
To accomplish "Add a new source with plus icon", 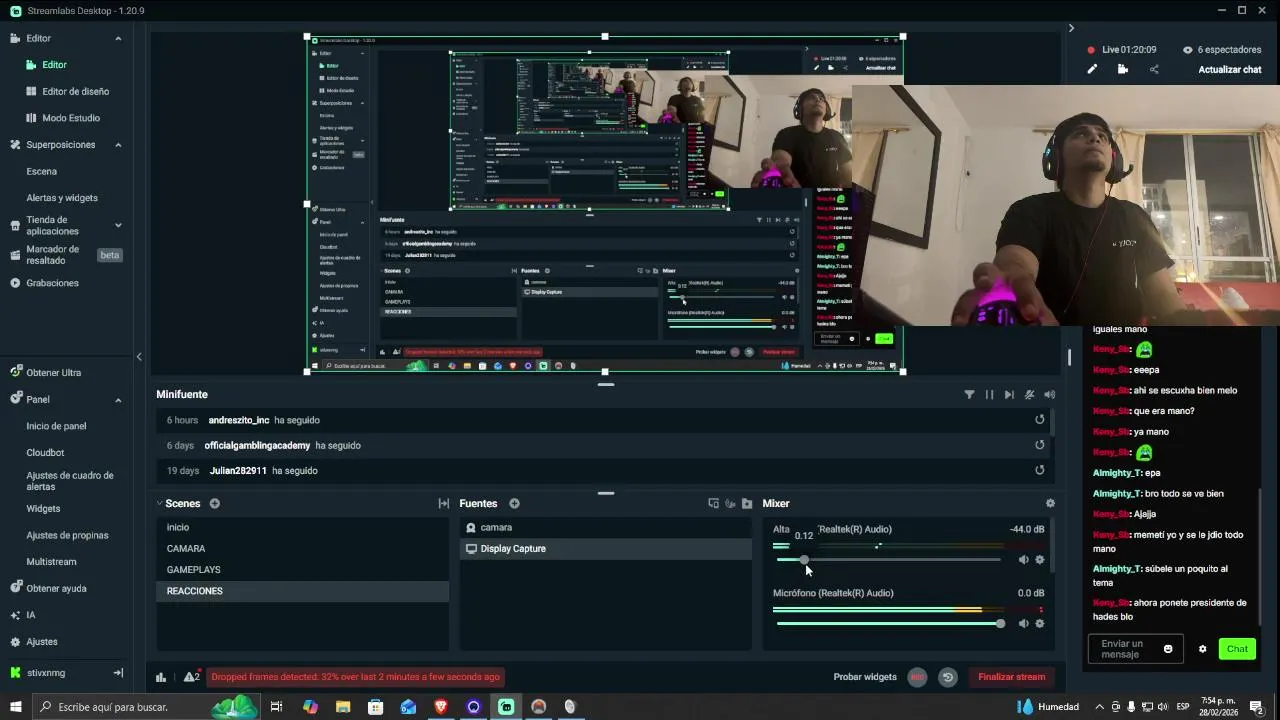I will pos(514,504).
